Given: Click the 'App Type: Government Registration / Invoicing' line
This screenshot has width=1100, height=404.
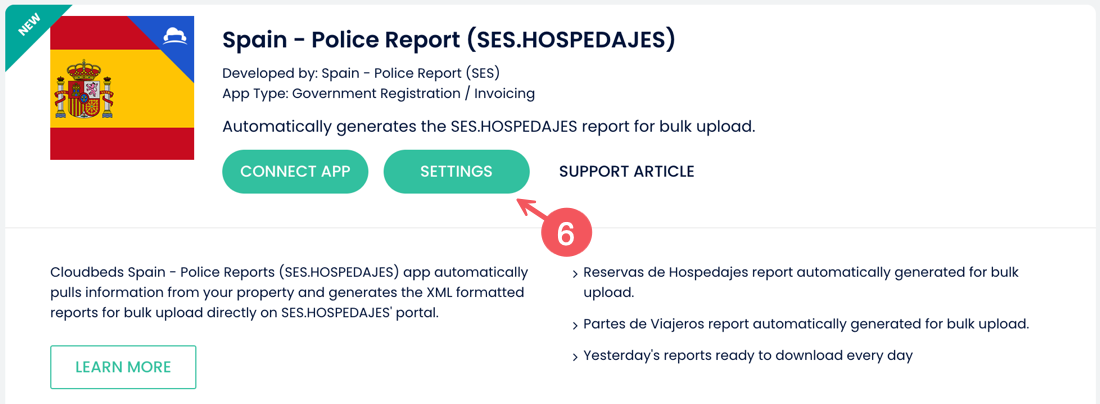Looking at the screenshot, I should pyautogui.click(x=379, y=93).
